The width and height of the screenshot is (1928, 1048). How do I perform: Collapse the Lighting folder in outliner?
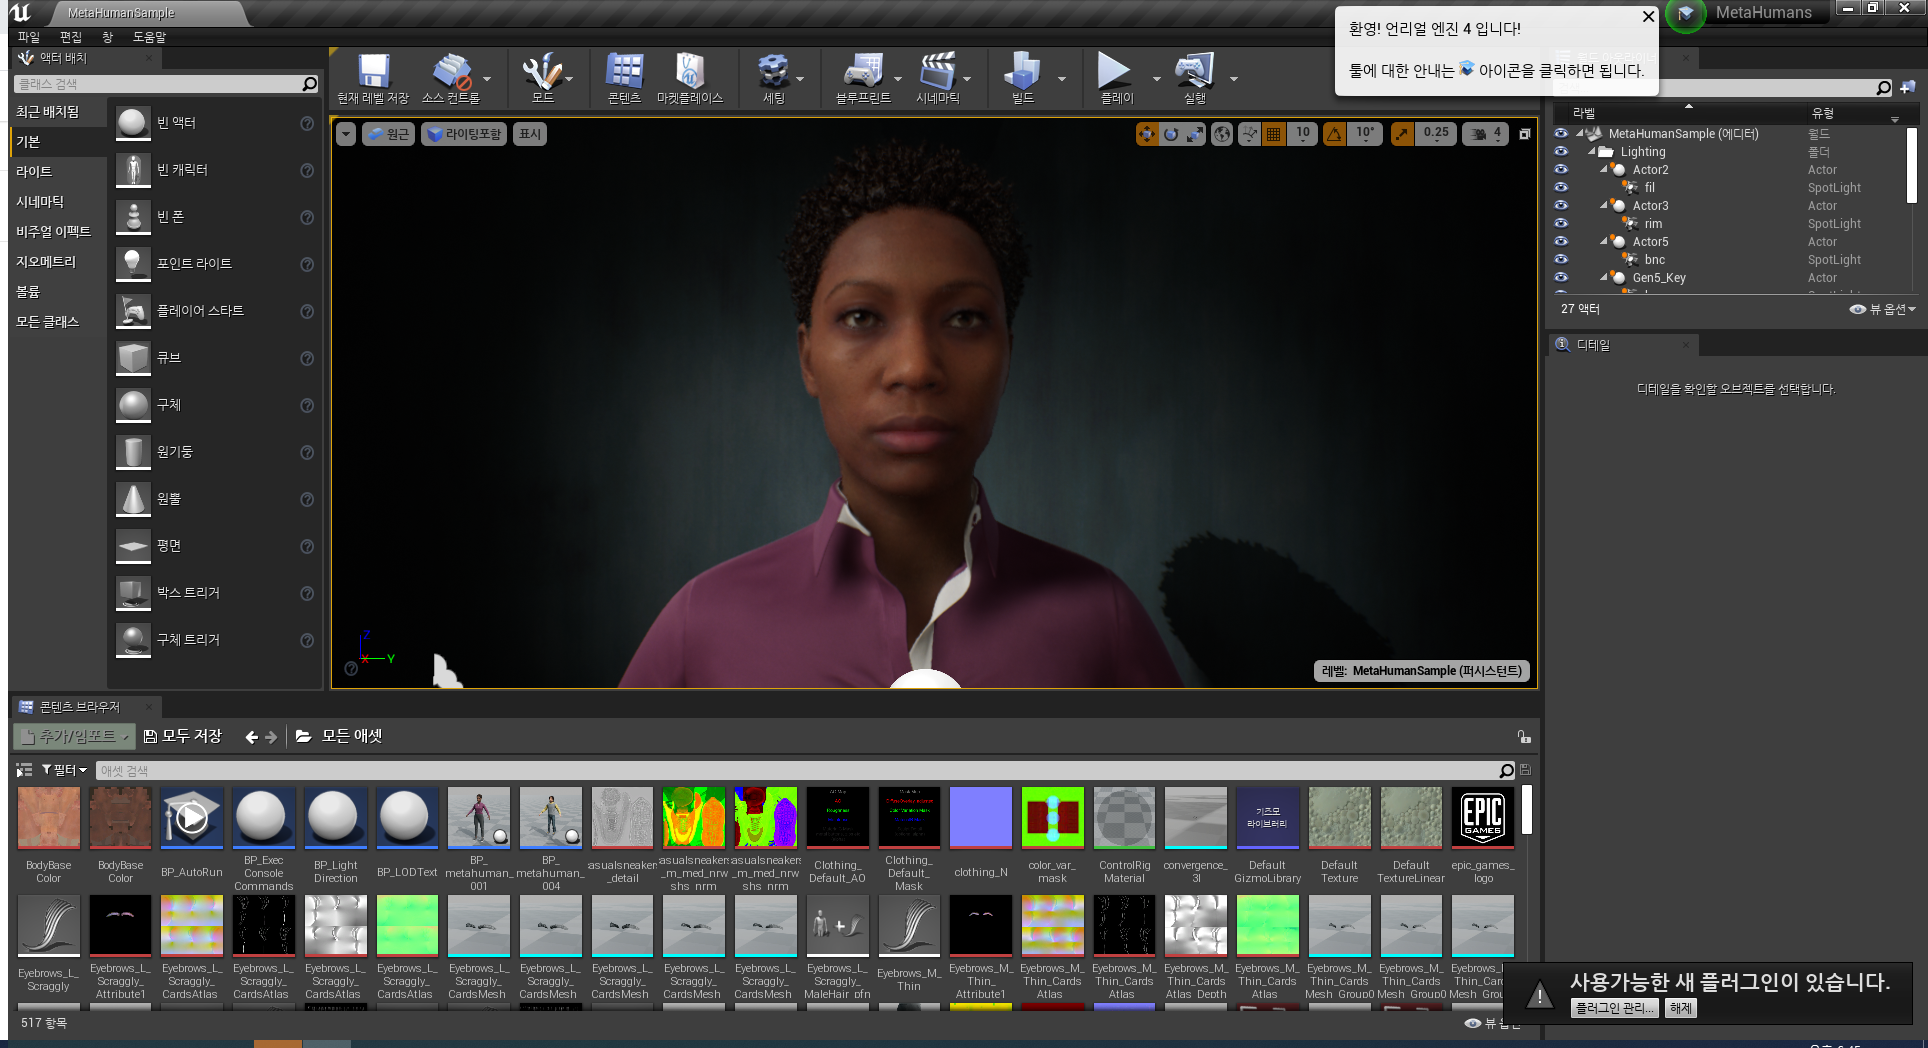click(1592, 152)
